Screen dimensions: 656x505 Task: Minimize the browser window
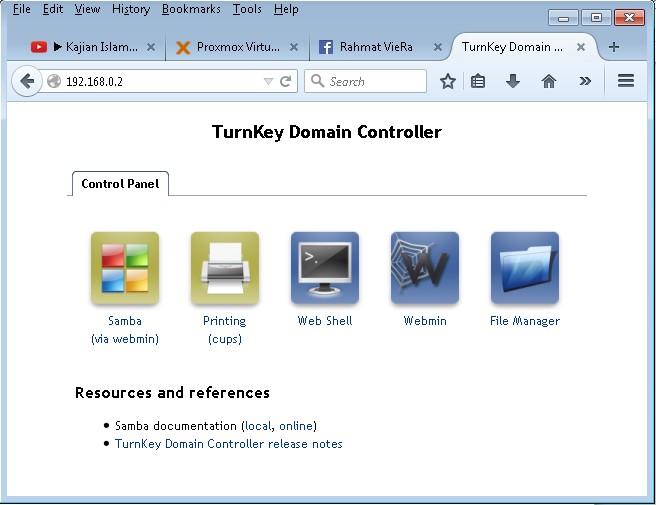click(563, 18)
